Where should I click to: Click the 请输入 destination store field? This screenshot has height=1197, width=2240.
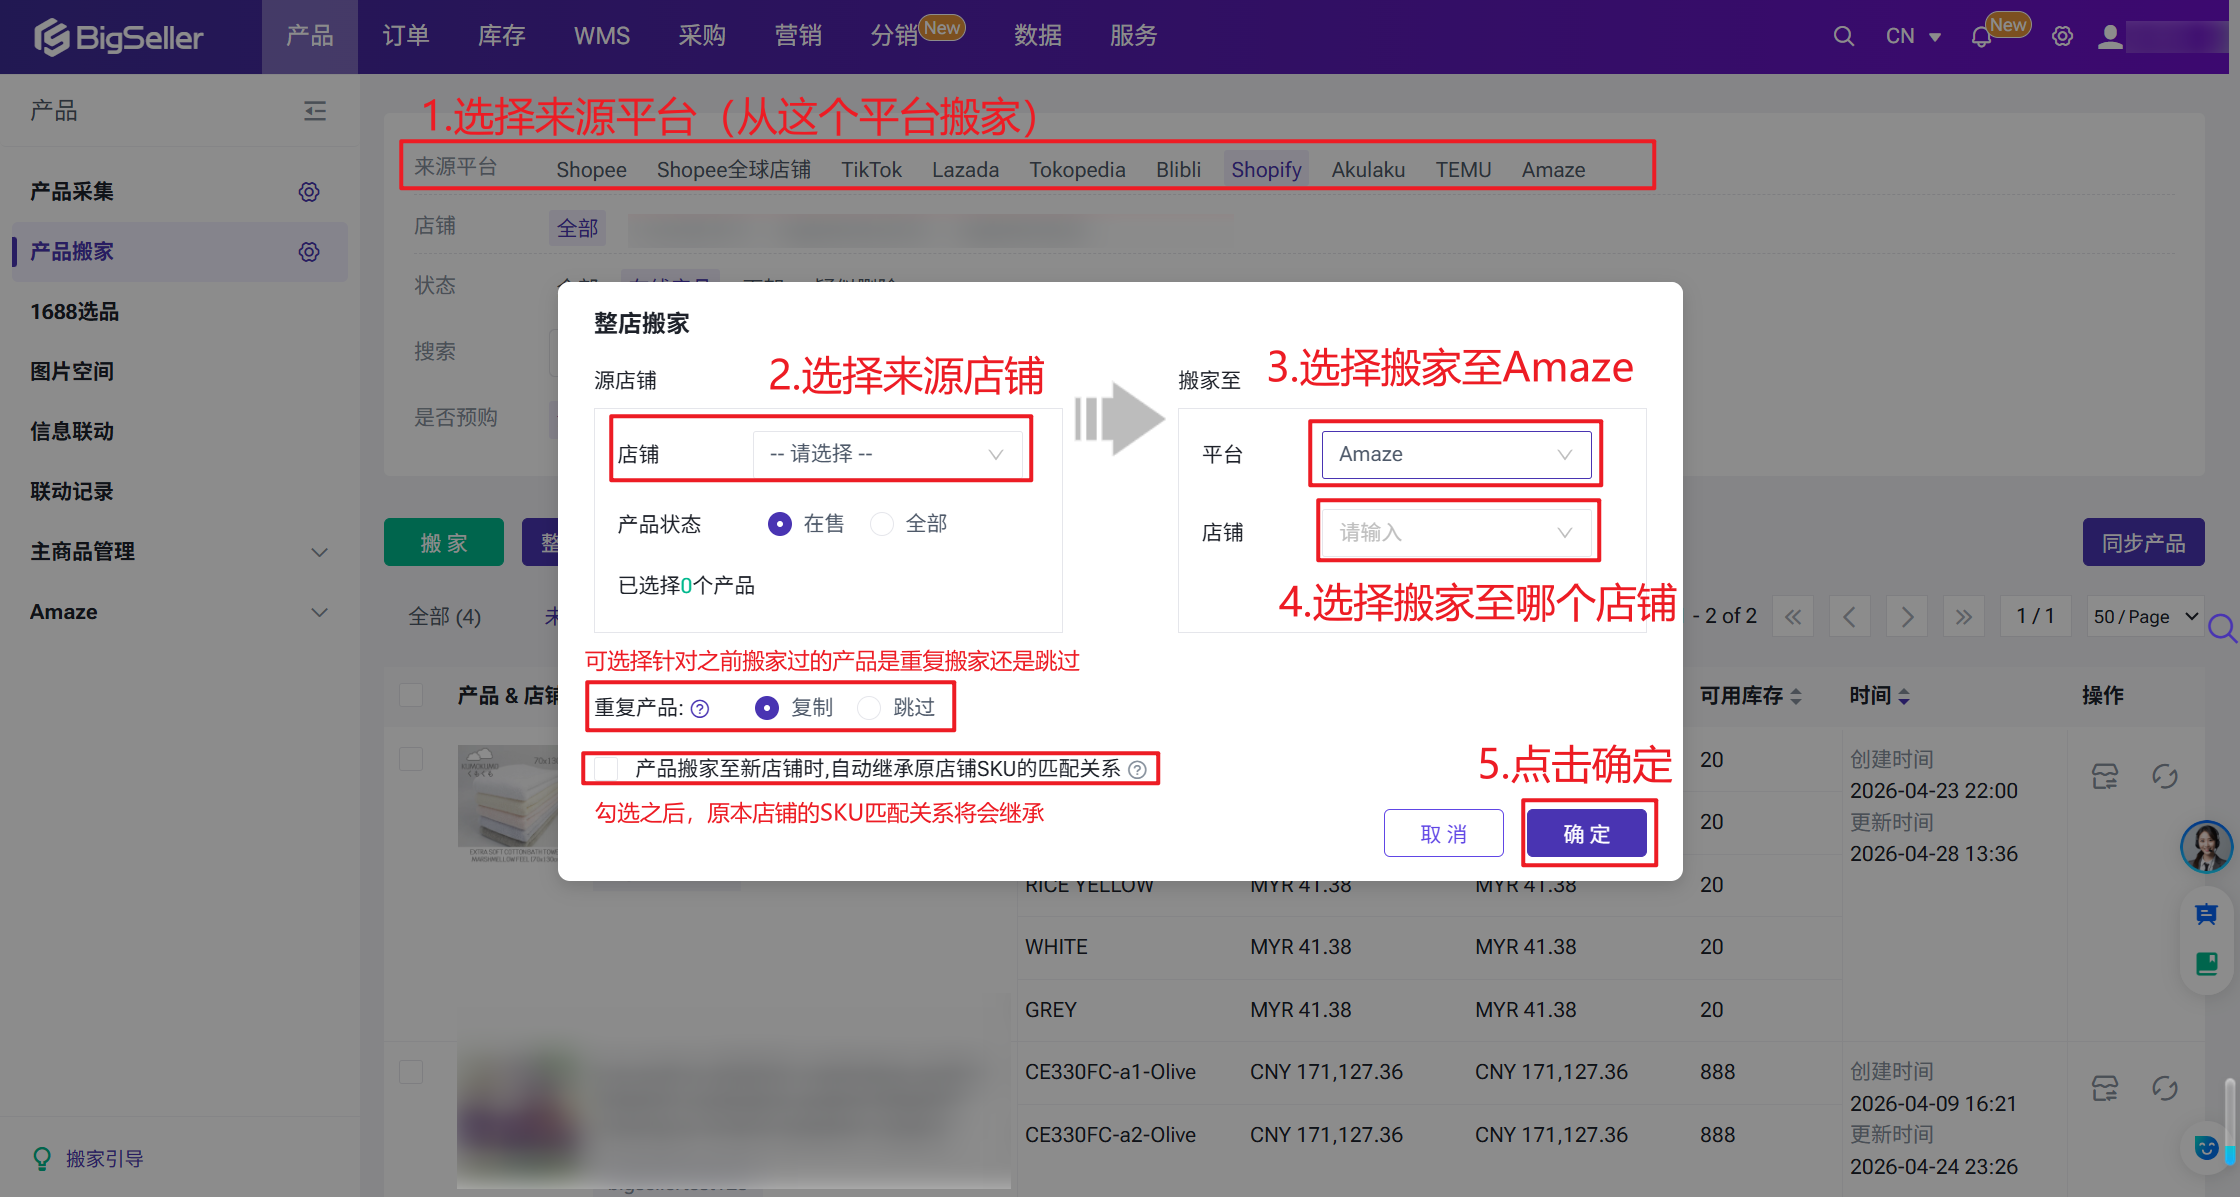point(1456,532)
